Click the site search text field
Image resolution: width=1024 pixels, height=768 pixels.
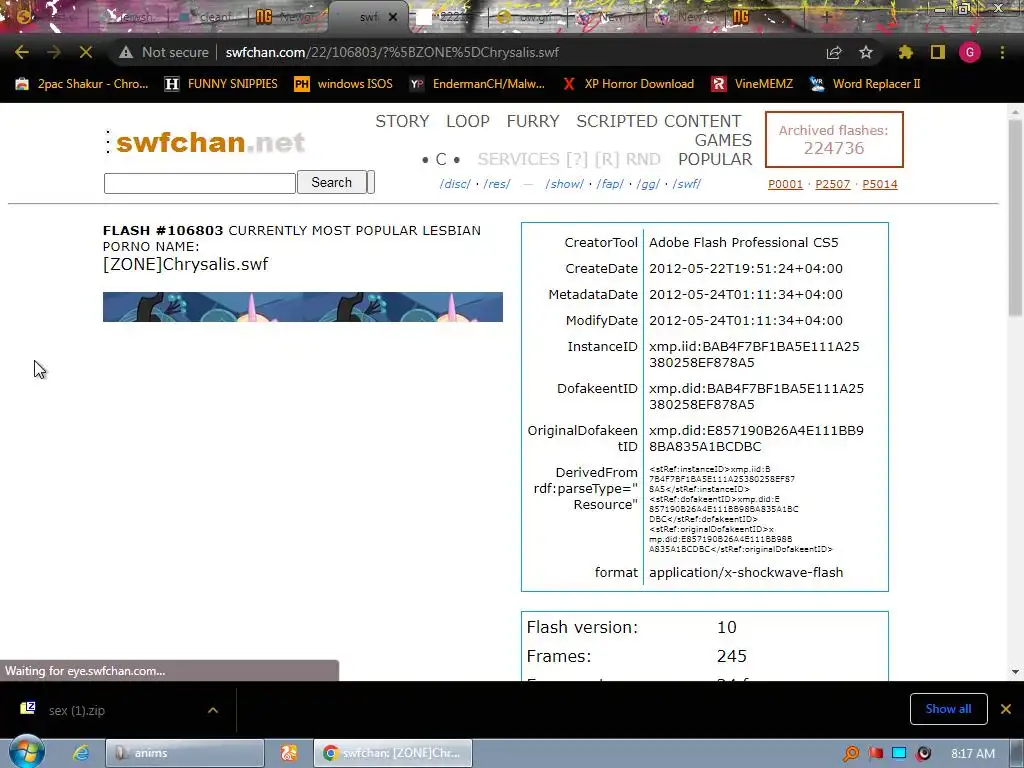[x=200, y=183]
